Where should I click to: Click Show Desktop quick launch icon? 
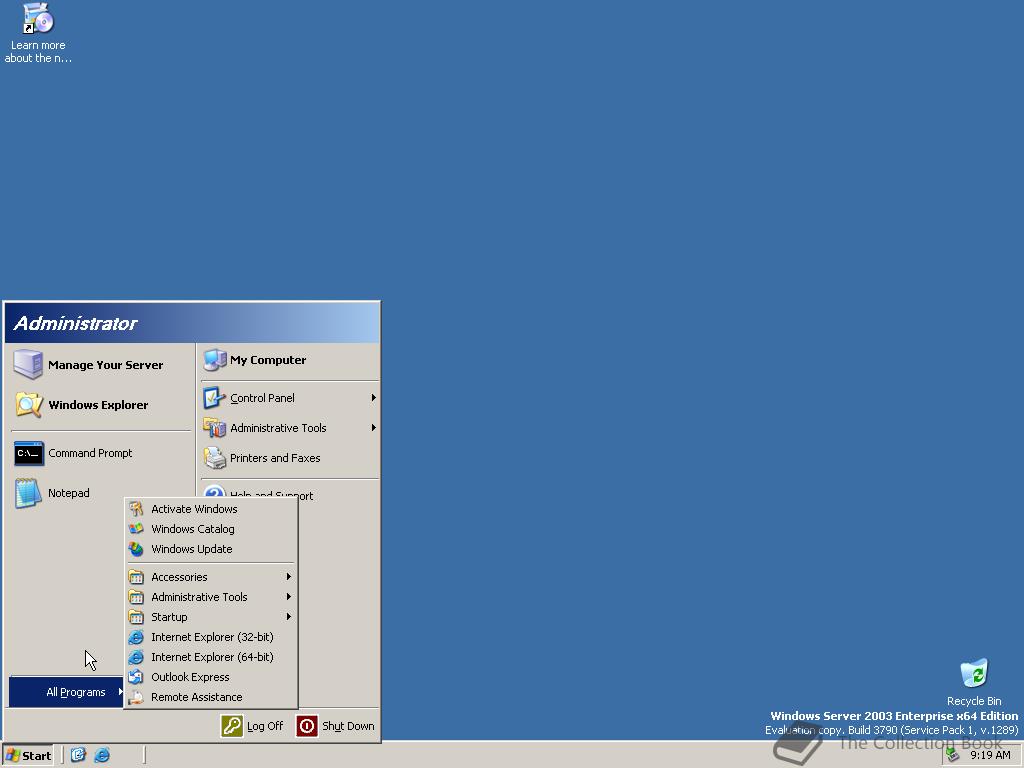coord(78,755)
